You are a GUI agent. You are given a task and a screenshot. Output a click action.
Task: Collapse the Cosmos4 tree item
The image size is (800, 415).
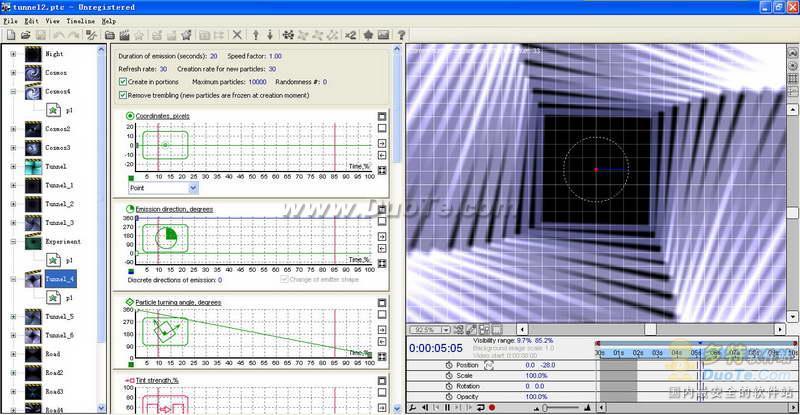pos(13,91)
